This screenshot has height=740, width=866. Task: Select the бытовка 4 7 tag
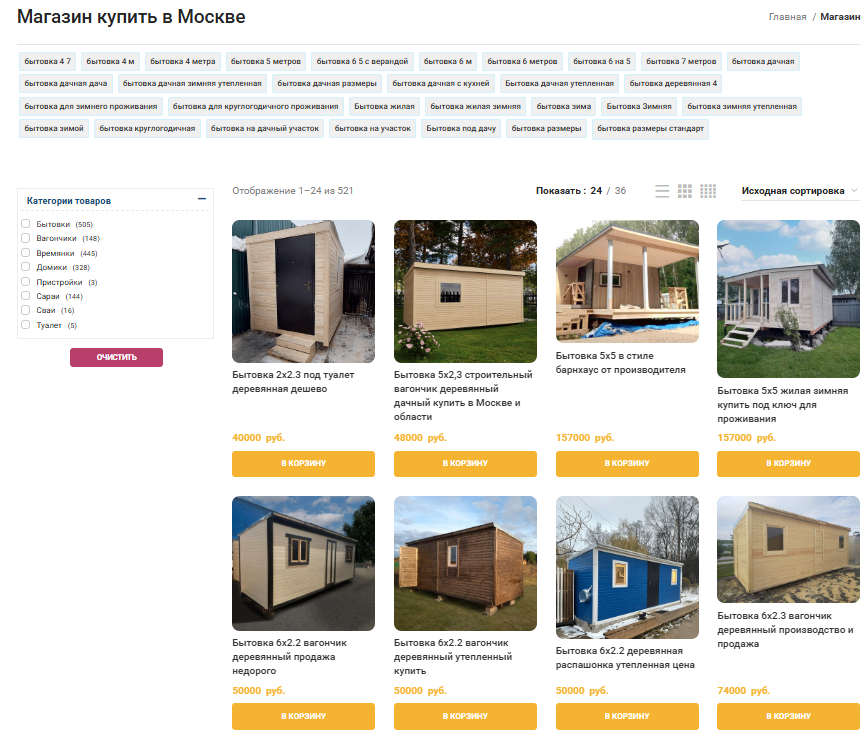[47, 61]
